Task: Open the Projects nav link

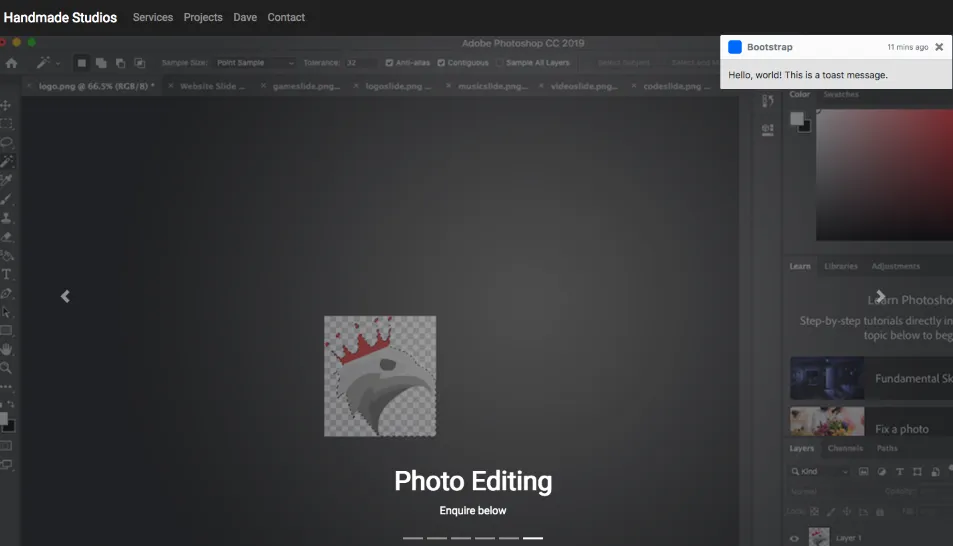Action: click(x=203, y=18)
